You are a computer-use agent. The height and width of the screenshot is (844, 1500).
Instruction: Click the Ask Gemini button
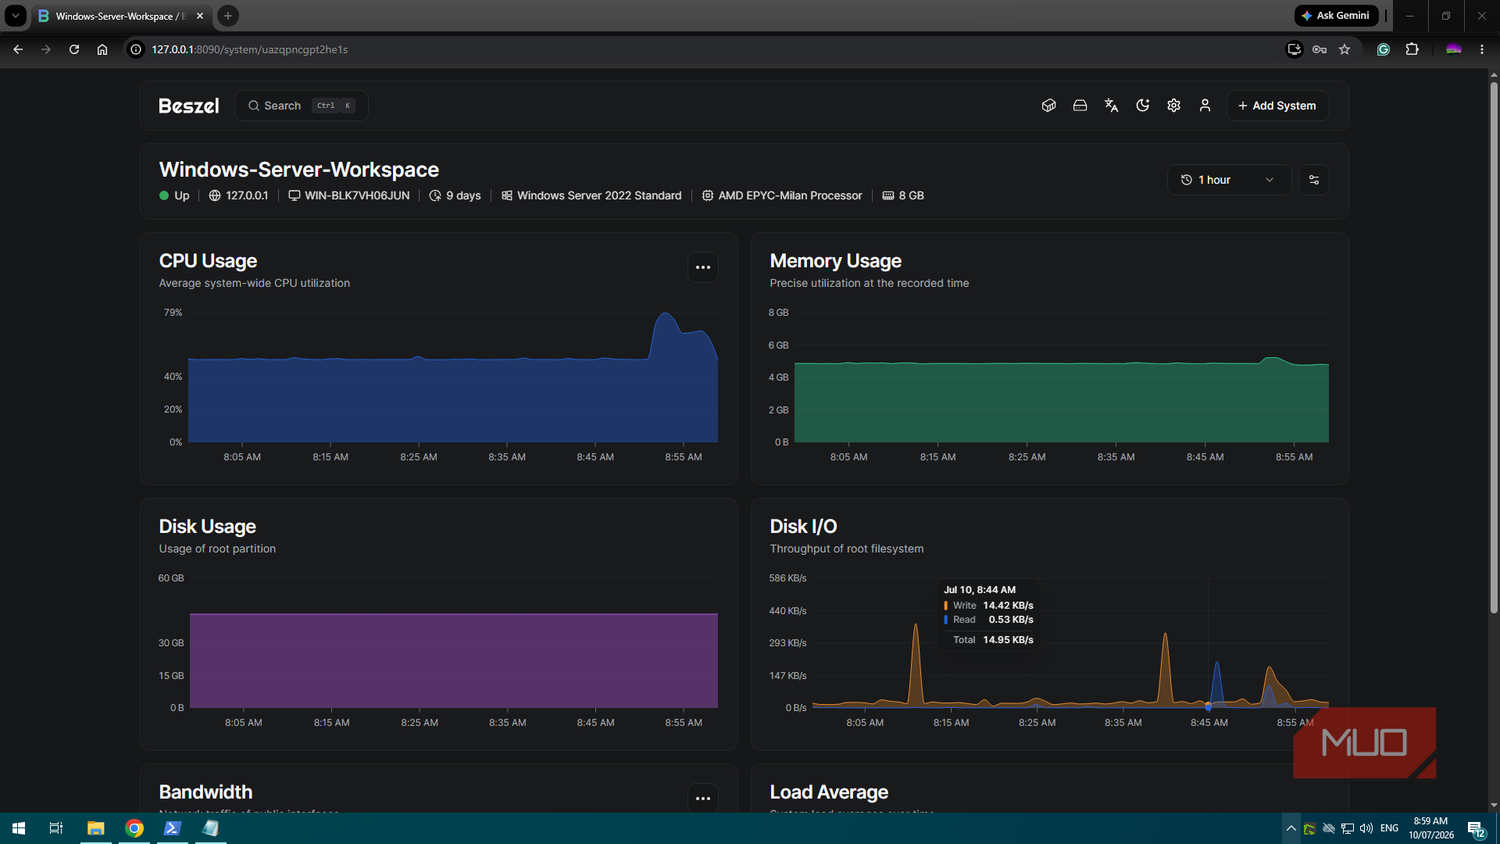[x=1336, y=15]
